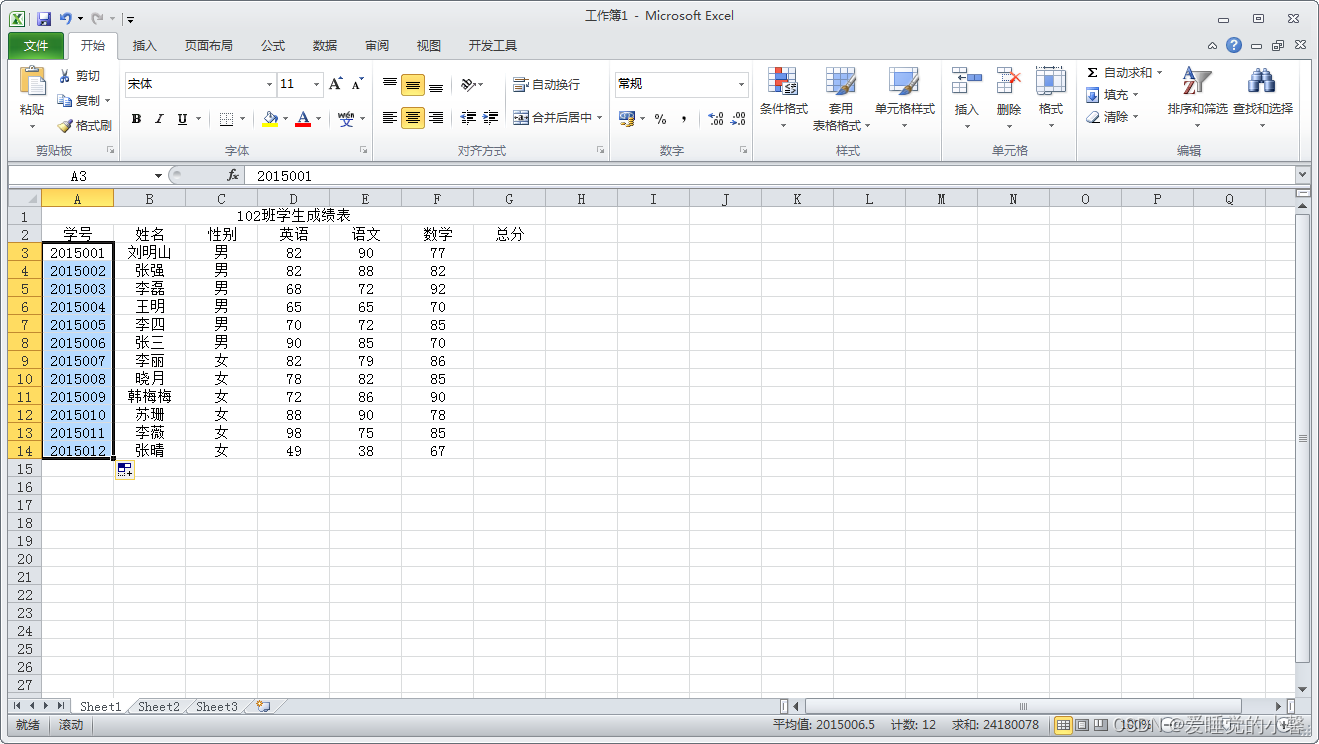Click the Cut (剪切) scissors button
This screenshot has height=744, width=1319.
point(80,76)
